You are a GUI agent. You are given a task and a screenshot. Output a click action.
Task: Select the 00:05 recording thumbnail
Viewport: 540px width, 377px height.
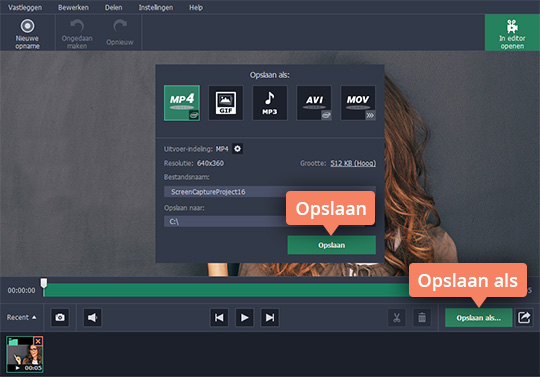point(24,354)
